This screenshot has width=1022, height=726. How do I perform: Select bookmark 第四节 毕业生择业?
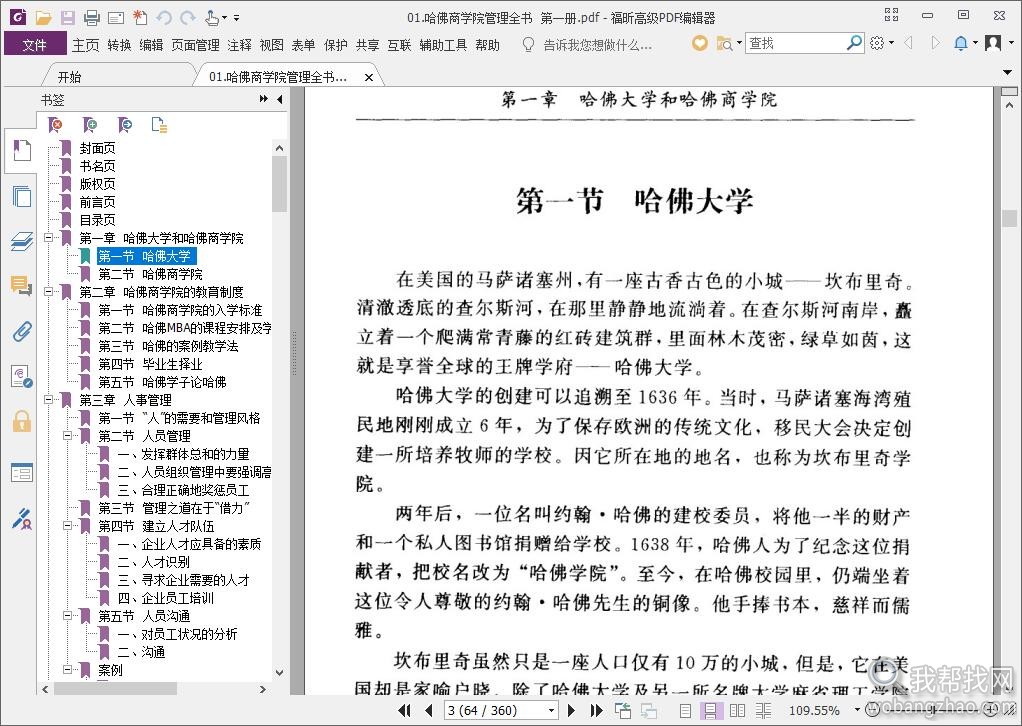coord(151,364)
